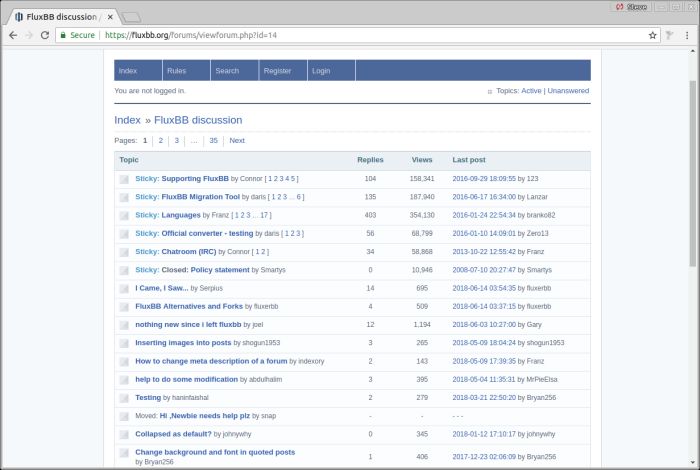The image size is (700, 470).
Task: Open FluxBB Alternatives and Forks topic
Action: 189,307
